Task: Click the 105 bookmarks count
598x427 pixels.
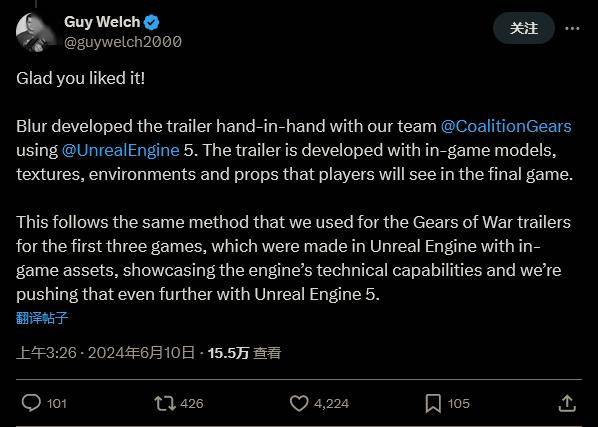Action: click(458, 403)
